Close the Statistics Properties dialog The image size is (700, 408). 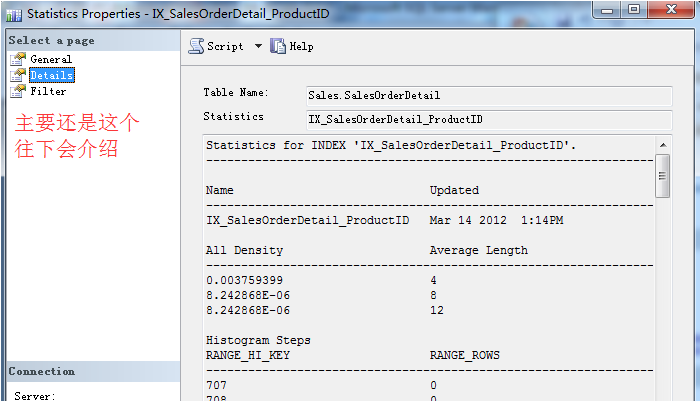tap(669, 11)
